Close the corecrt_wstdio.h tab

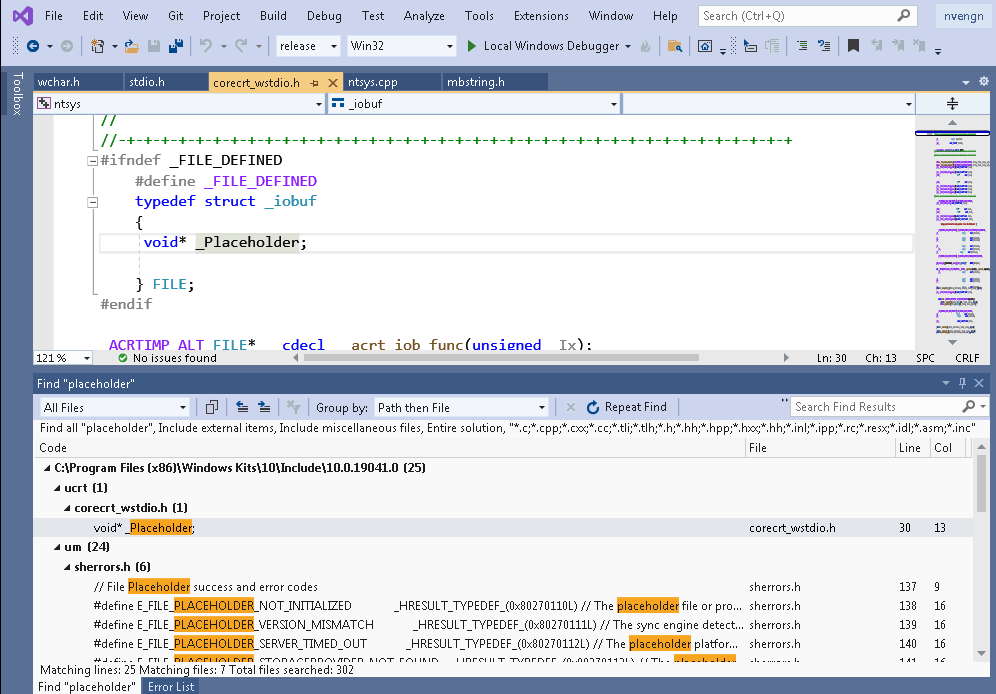coord(332,83)
